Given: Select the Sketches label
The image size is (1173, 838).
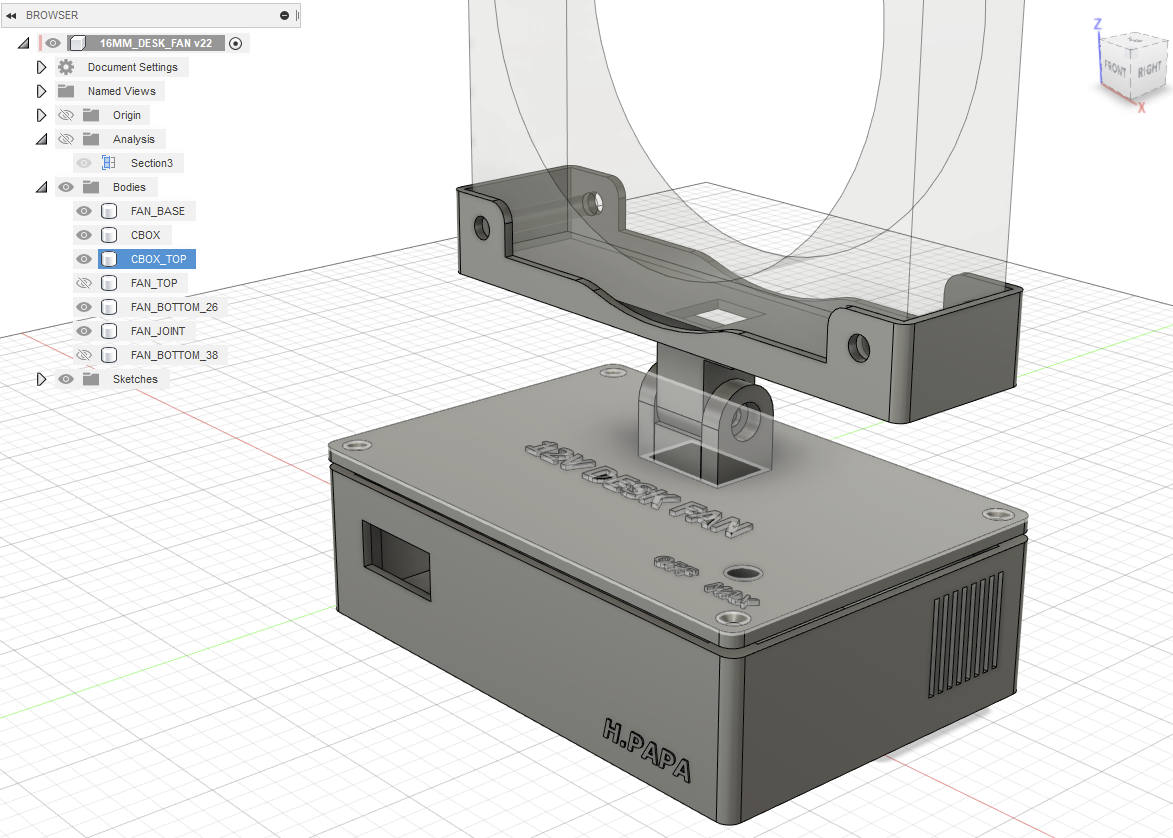Looking at the screenshot, I should pyautogui.click(x=135, y=379).
